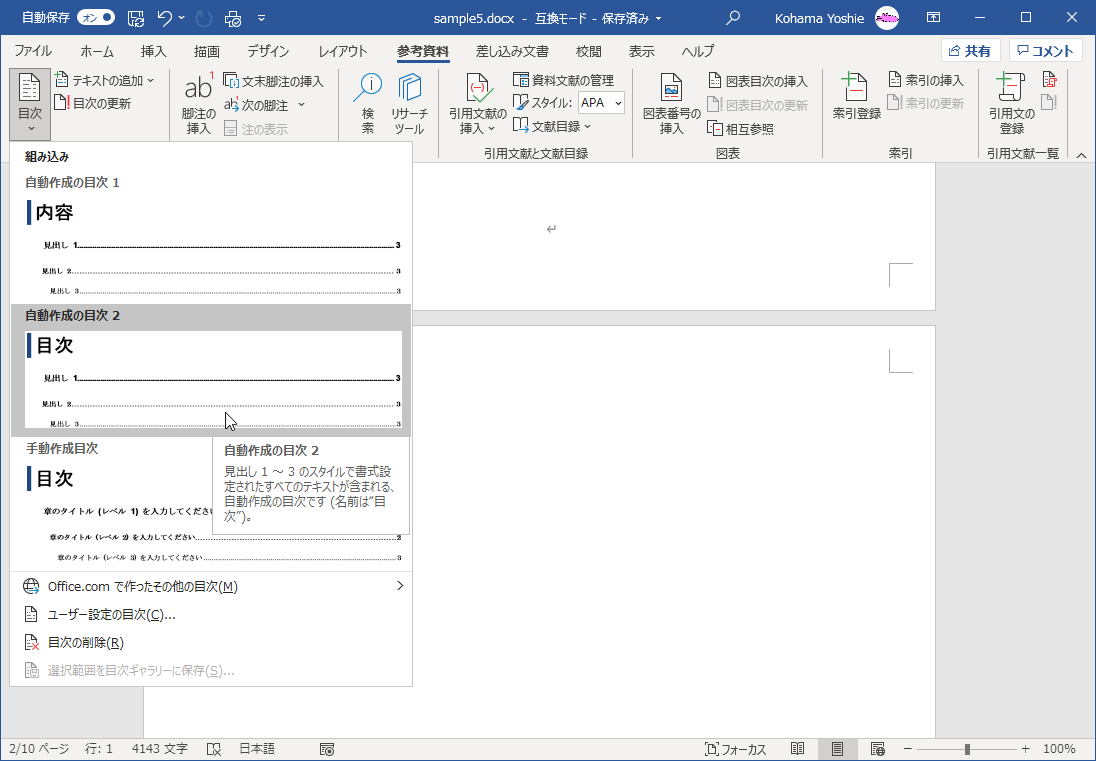
Task: Switch to Web layout view mode
Action: [876, 747]
